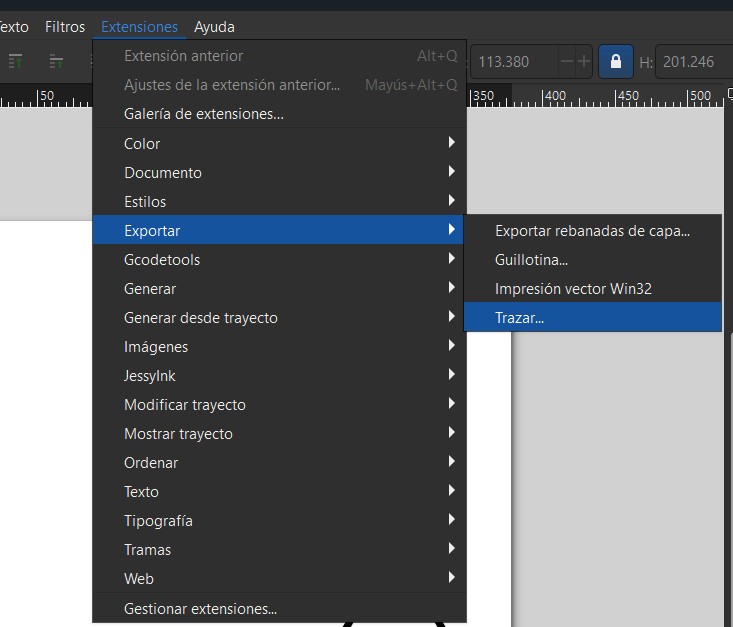Expand the Ordenar submenu
This screenshot has width=733, height=627.
click(279, 462)
